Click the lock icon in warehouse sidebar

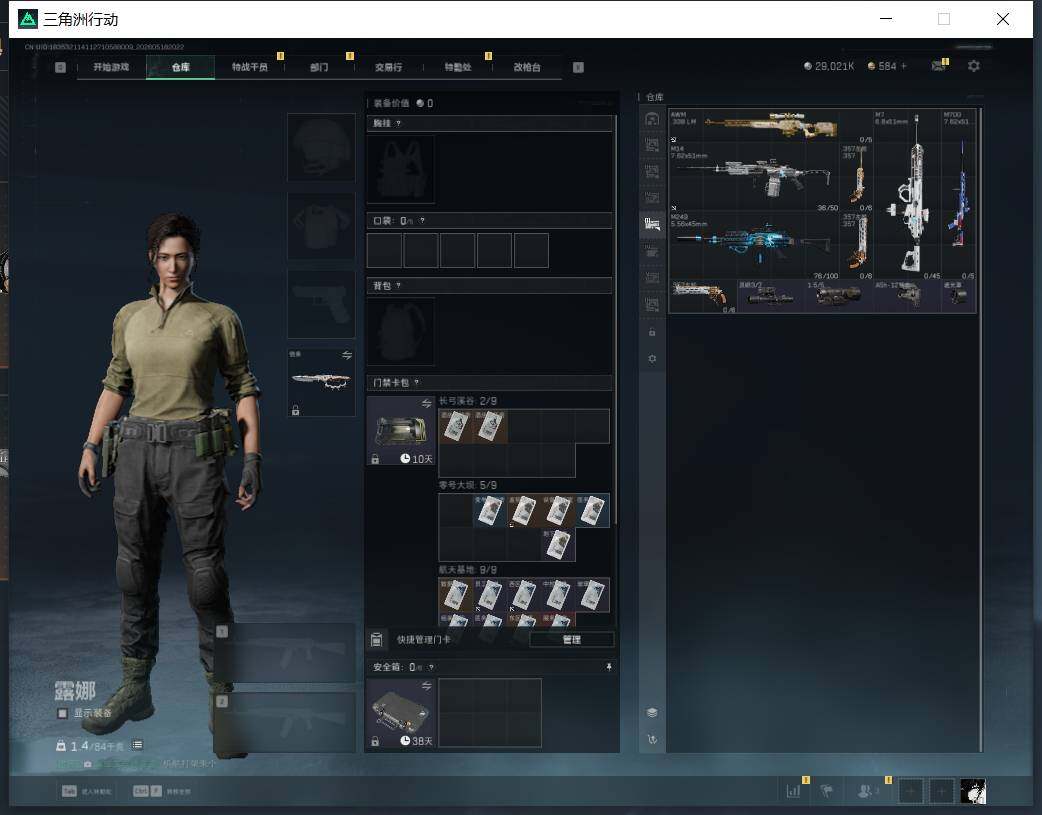click(x=652, y=332)
